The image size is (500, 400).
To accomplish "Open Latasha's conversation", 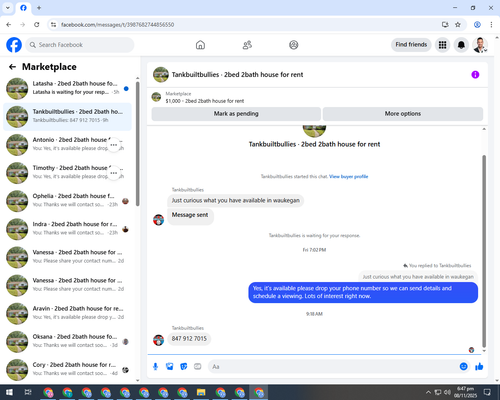I will pyautogui.click(x=67, y=89).
